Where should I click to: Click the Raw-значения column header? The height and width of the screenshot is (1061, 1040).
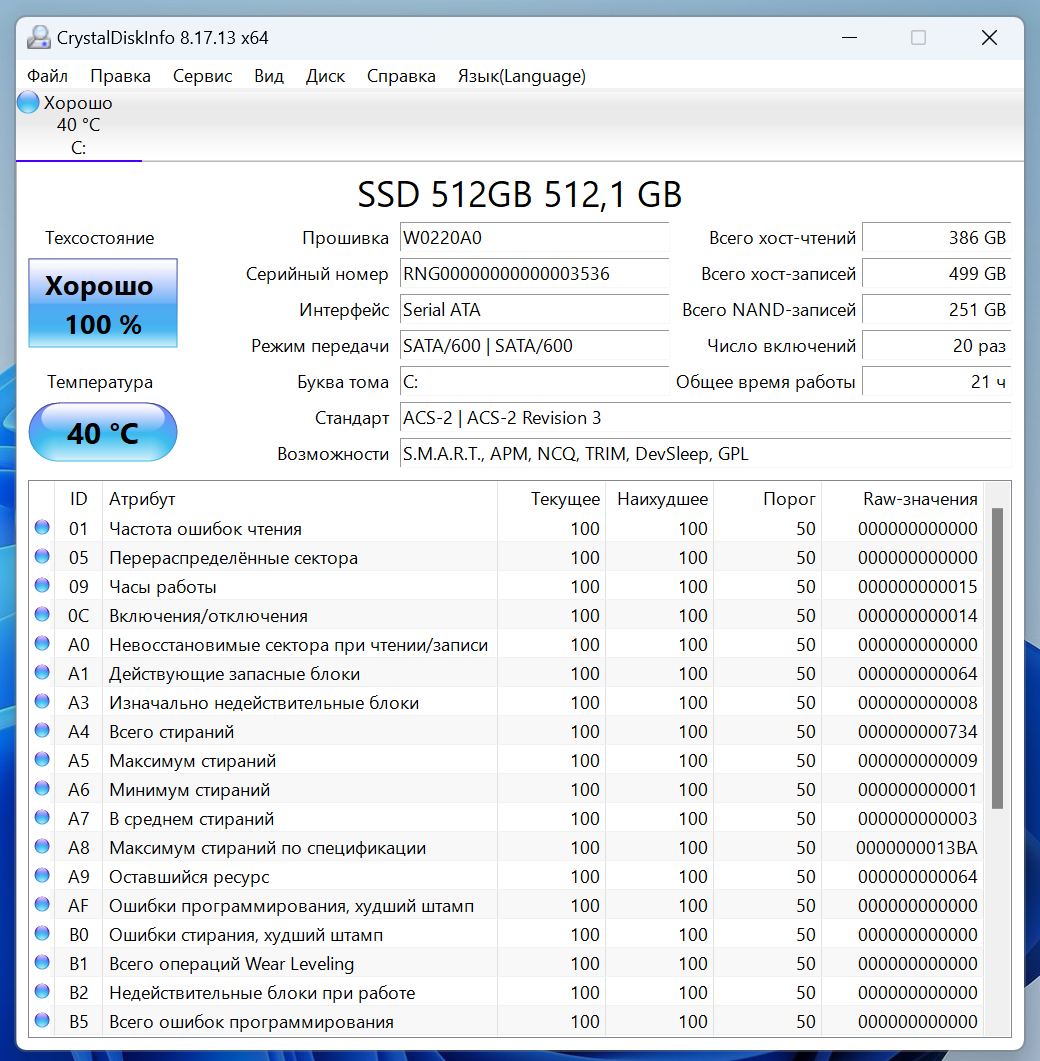tap(903, 499)
